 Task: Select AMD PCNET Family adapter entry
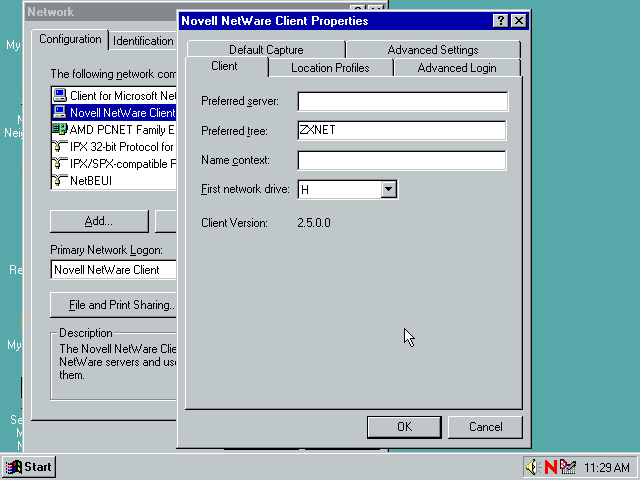tap(114, 130)
